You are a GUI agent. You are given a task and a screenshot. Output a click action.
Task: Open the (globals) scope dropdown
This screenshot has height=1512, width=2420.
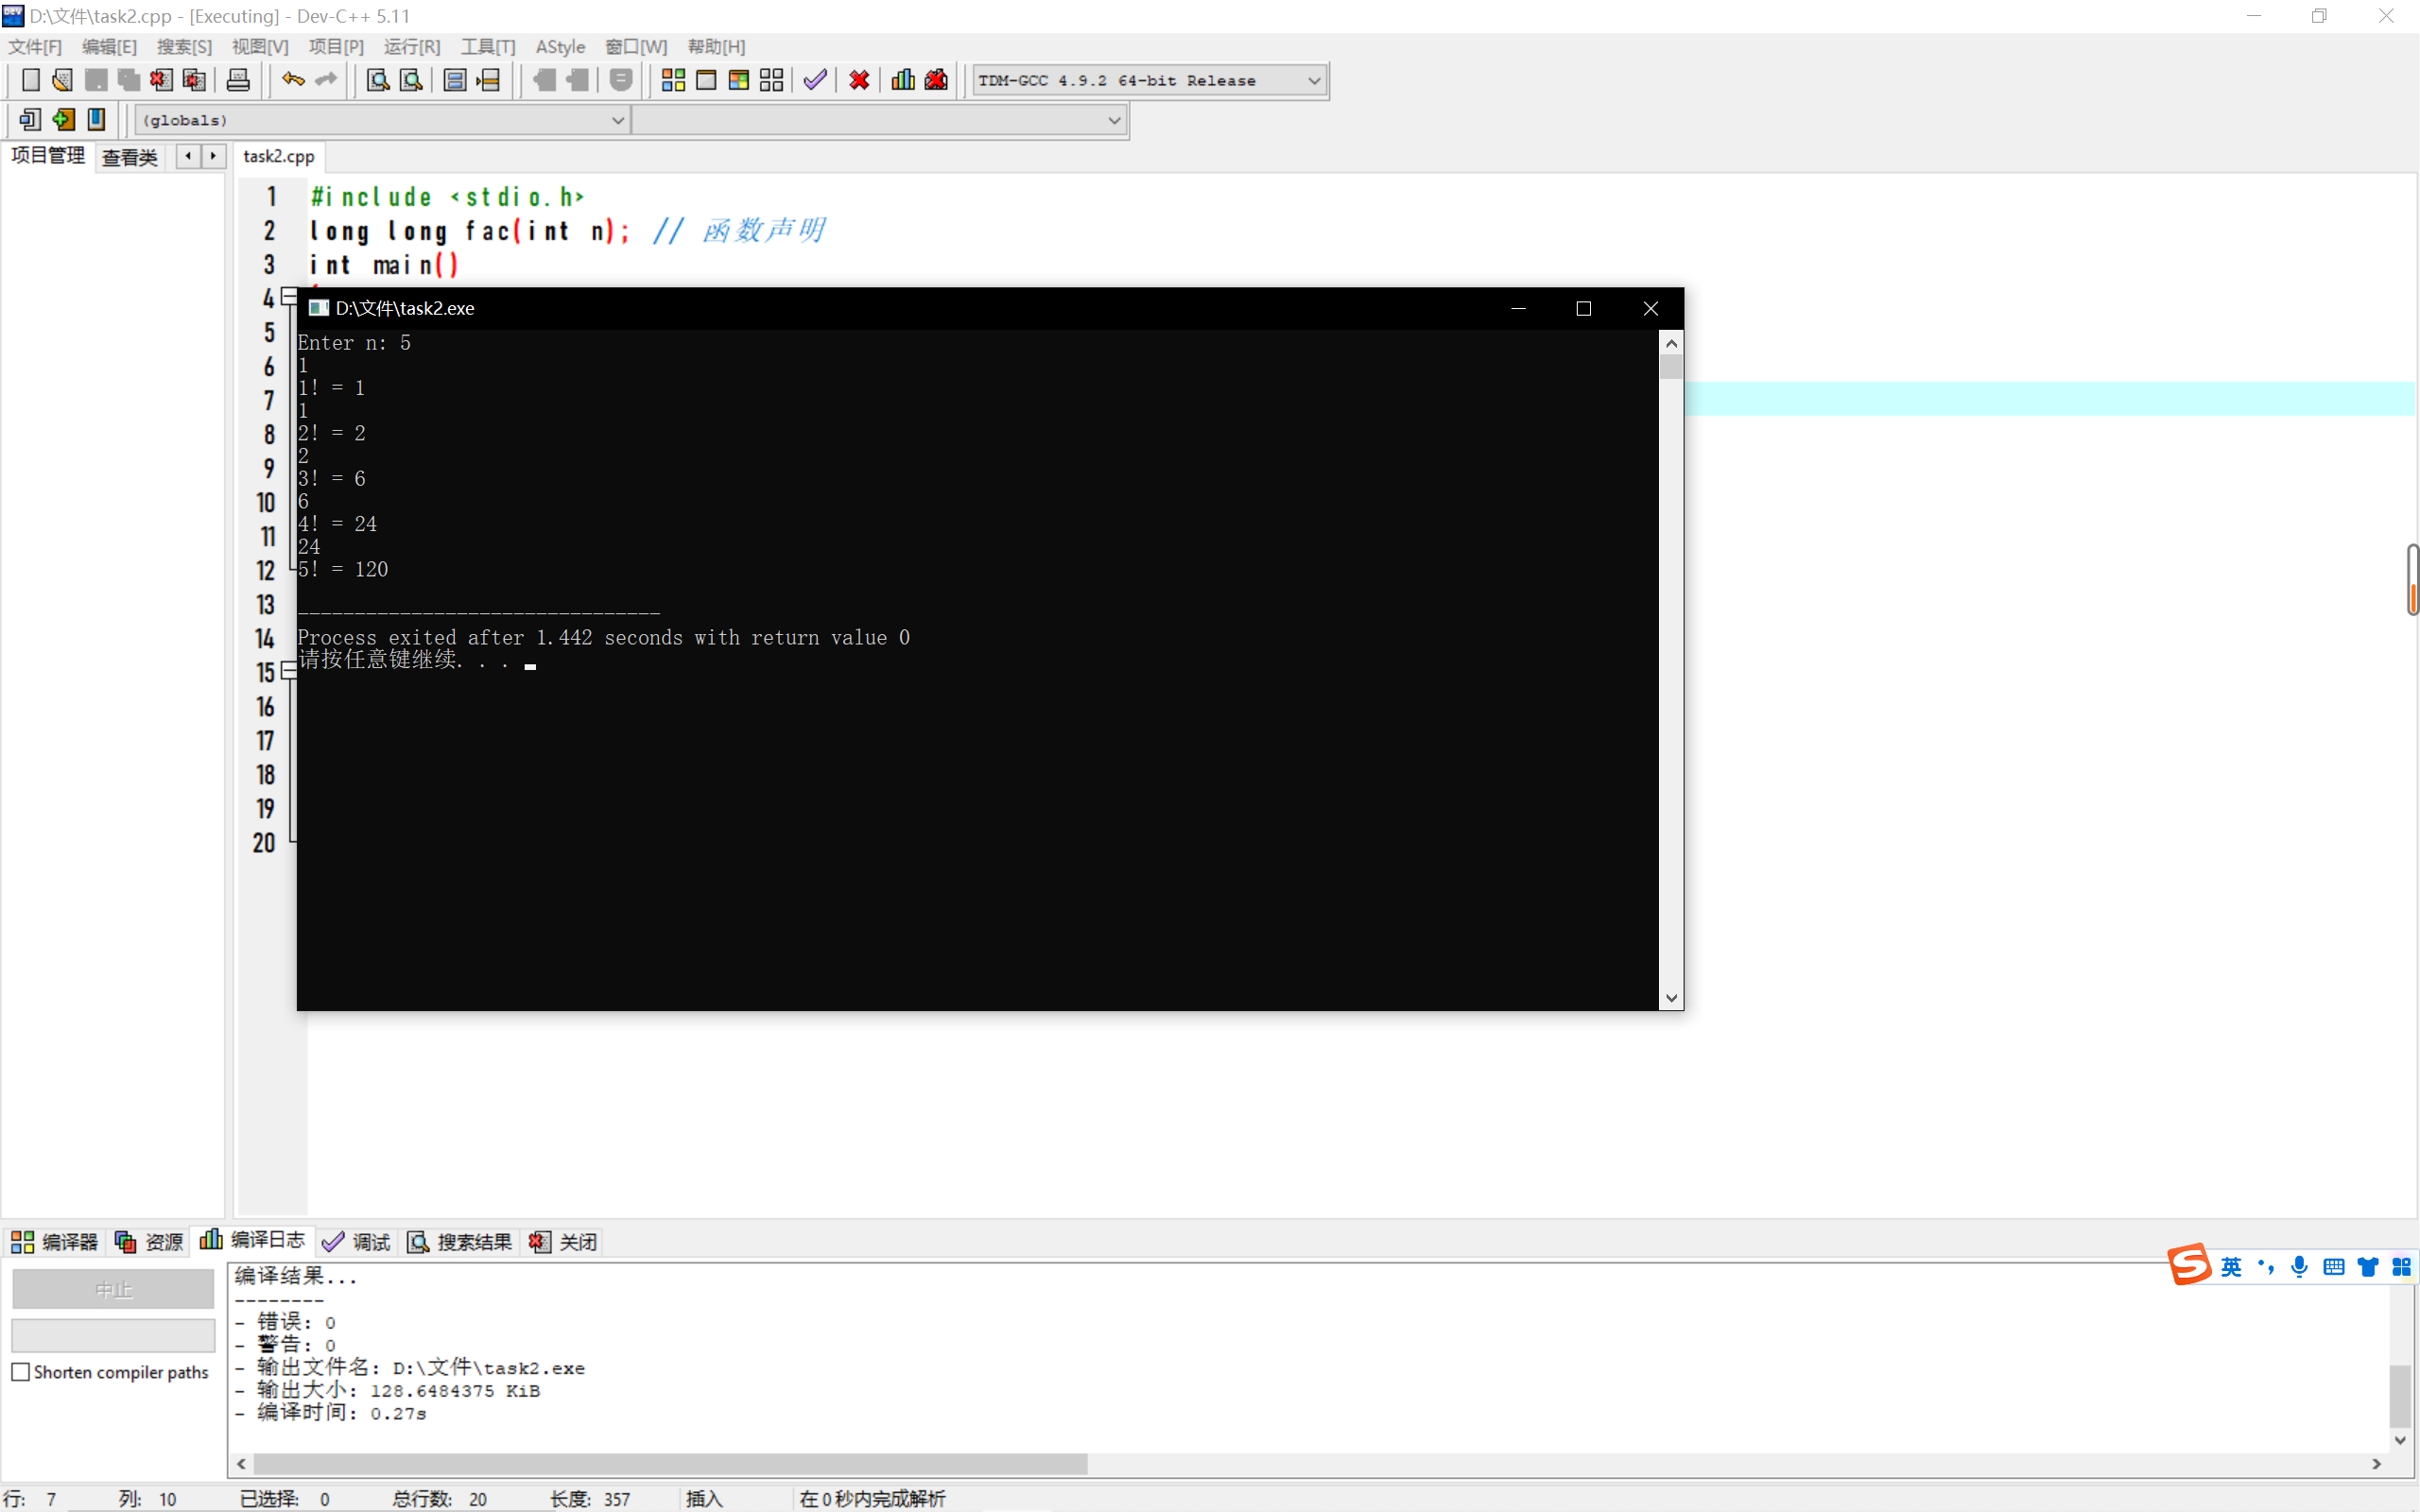617,120
